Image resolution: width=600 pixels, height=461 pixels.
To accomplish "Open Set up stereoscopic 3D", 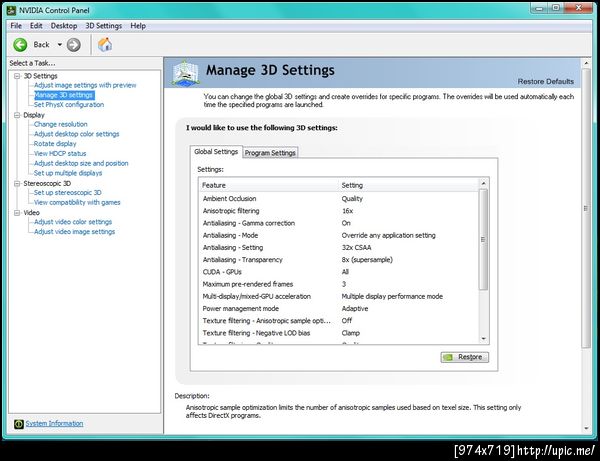I will point(68,193).
